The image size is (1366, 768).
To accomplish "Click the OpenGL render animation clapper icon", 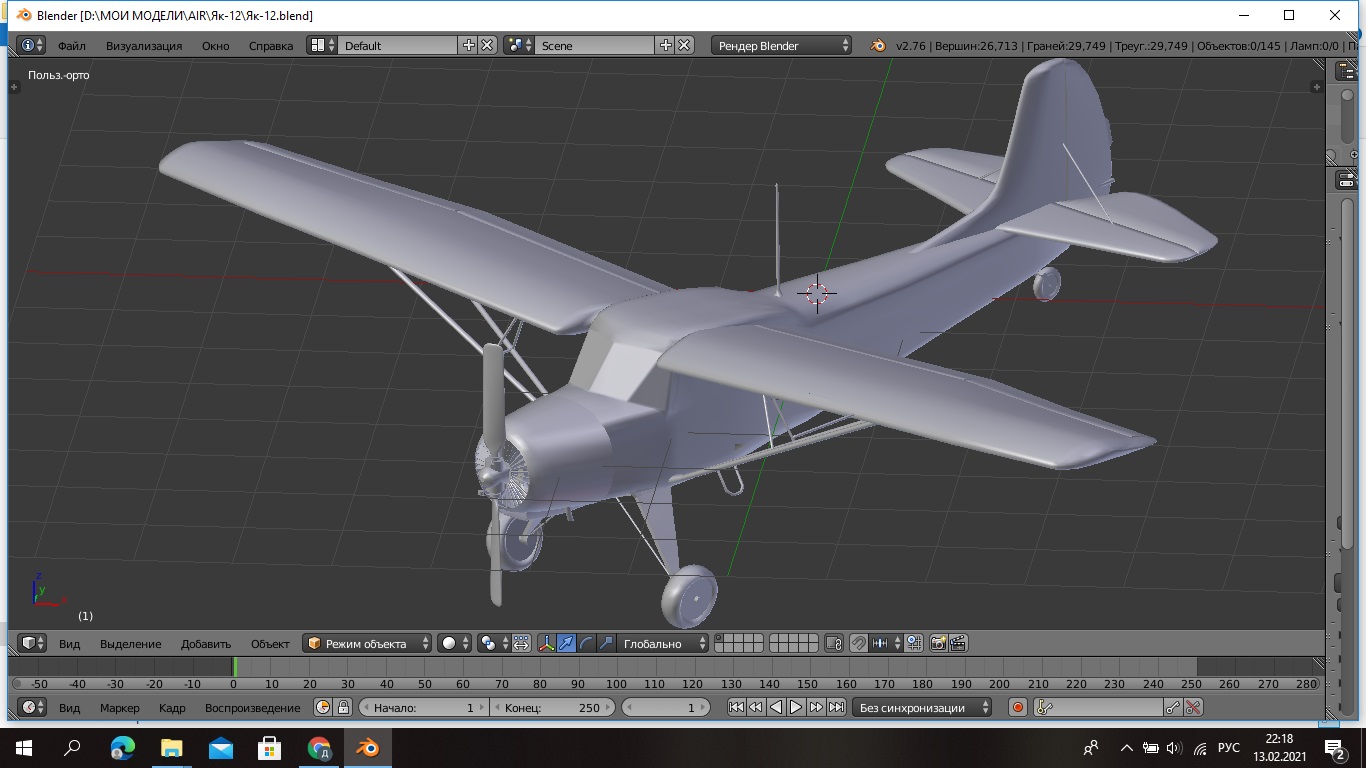I will [958, 644].
